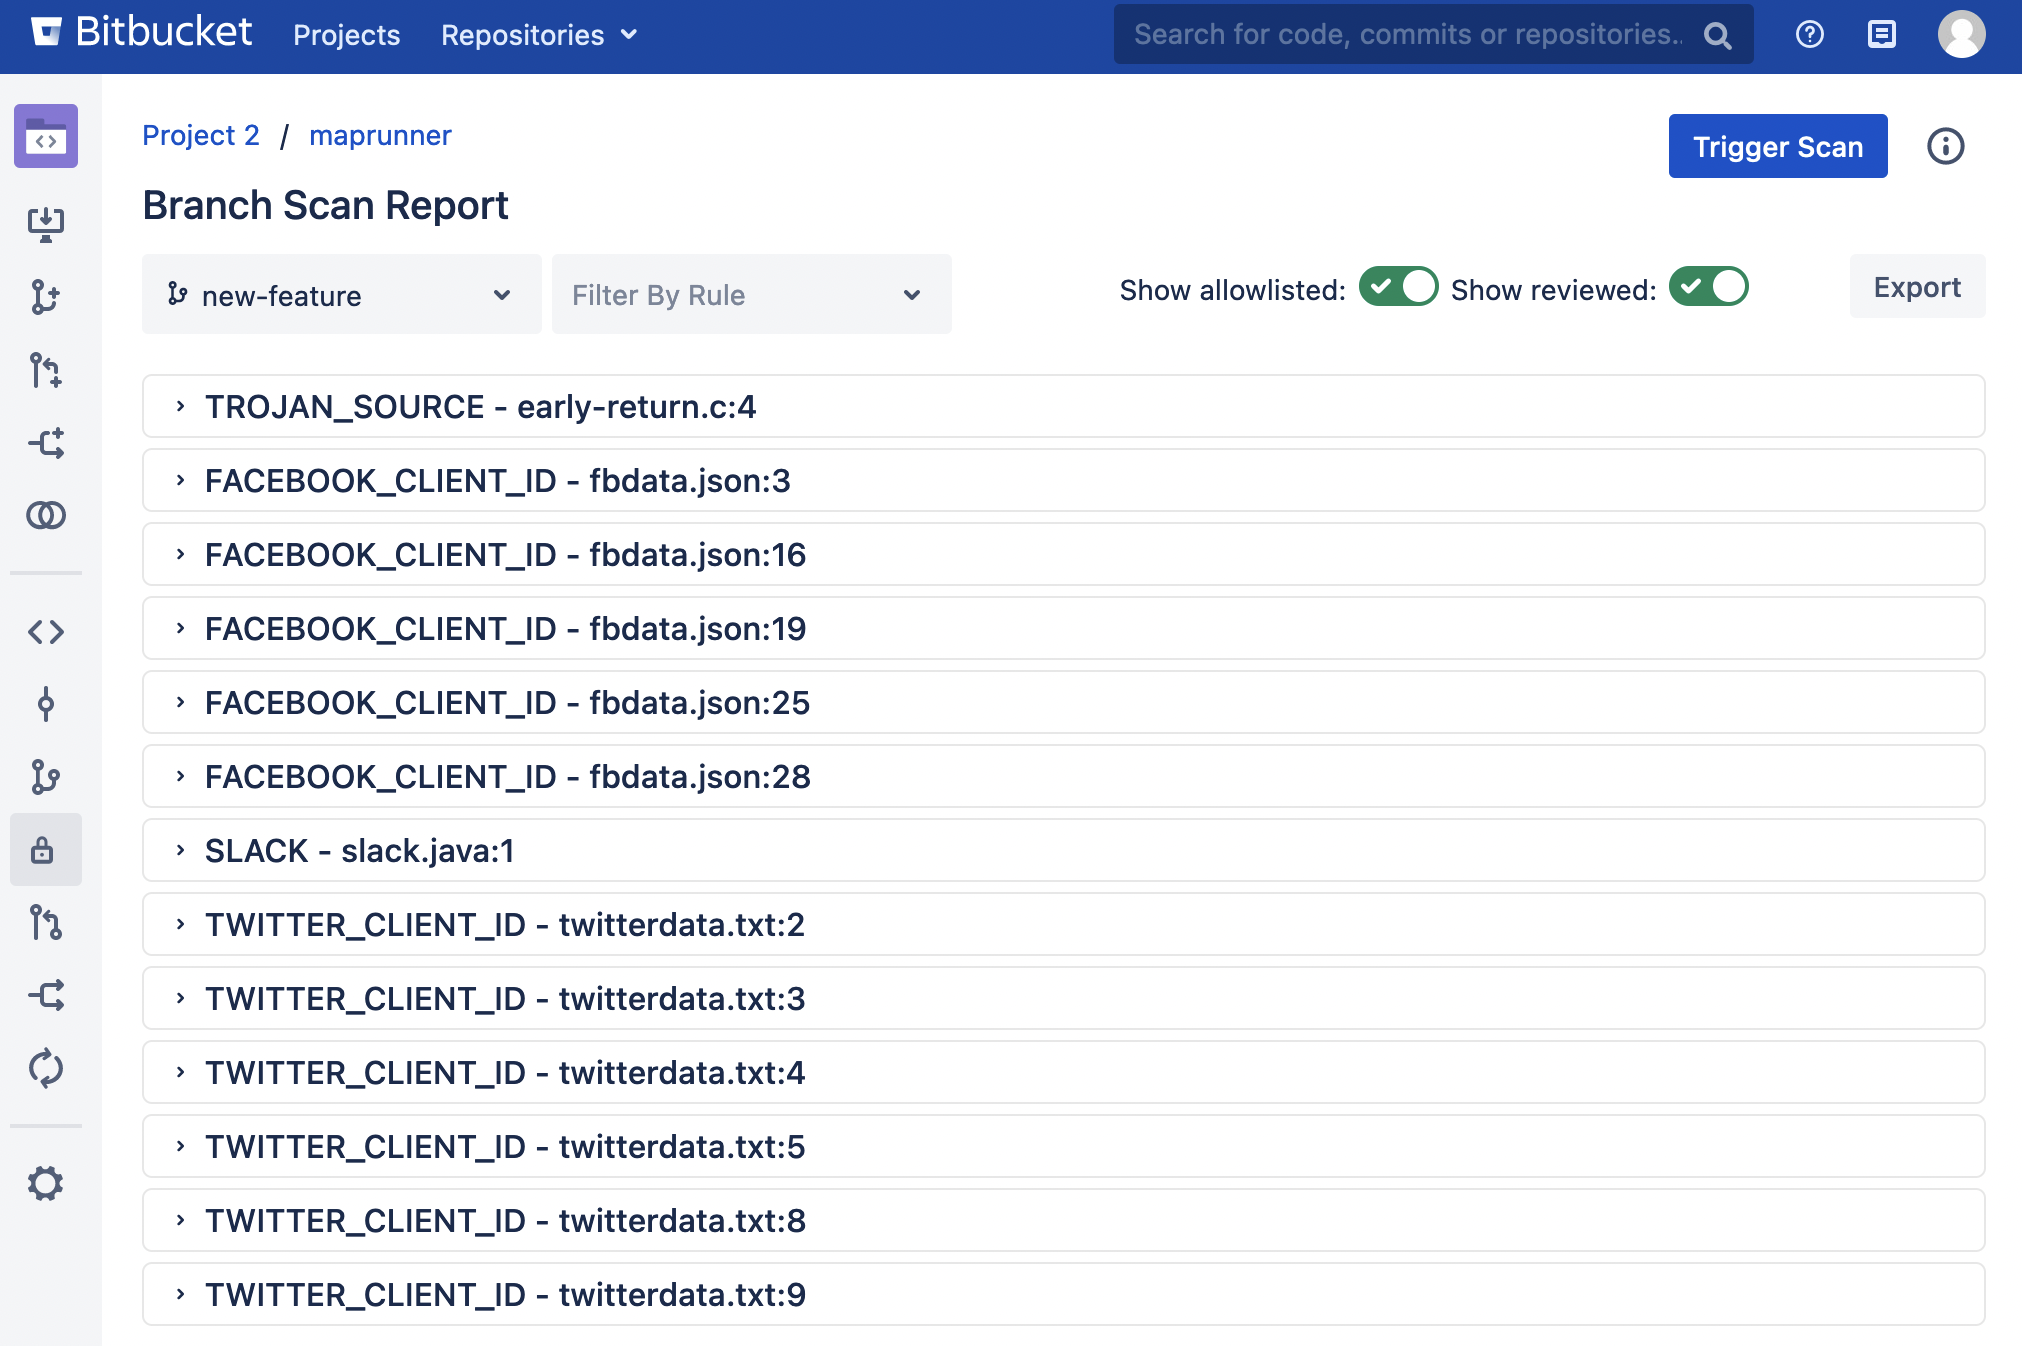This screenshot has width=2022, height=1346.
Task: Open the Filter By Rule dropdown
Action: pyautogui.click(x=751, y=295)
